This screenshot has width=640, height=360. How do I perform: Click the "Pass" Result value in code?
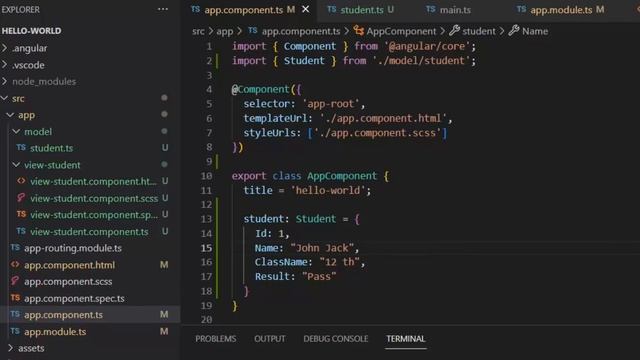coord(319,276)
